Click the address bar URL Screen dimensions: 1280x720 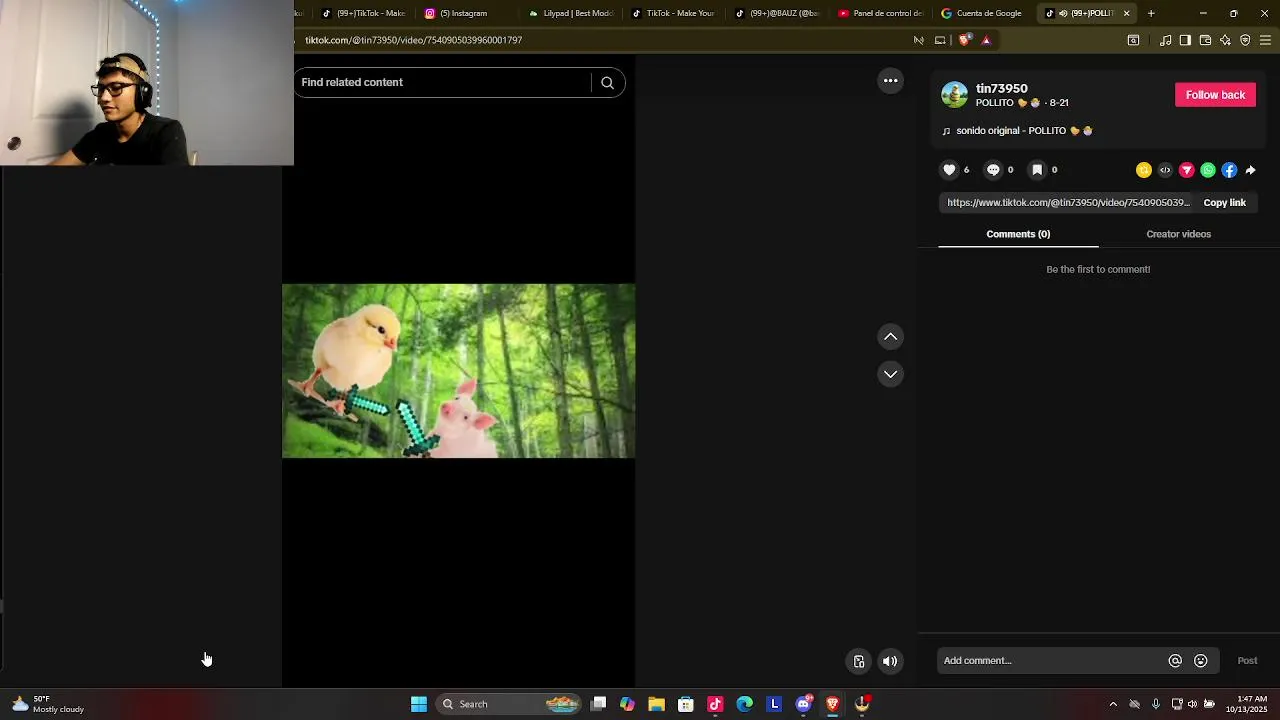[x=414, y=40]
